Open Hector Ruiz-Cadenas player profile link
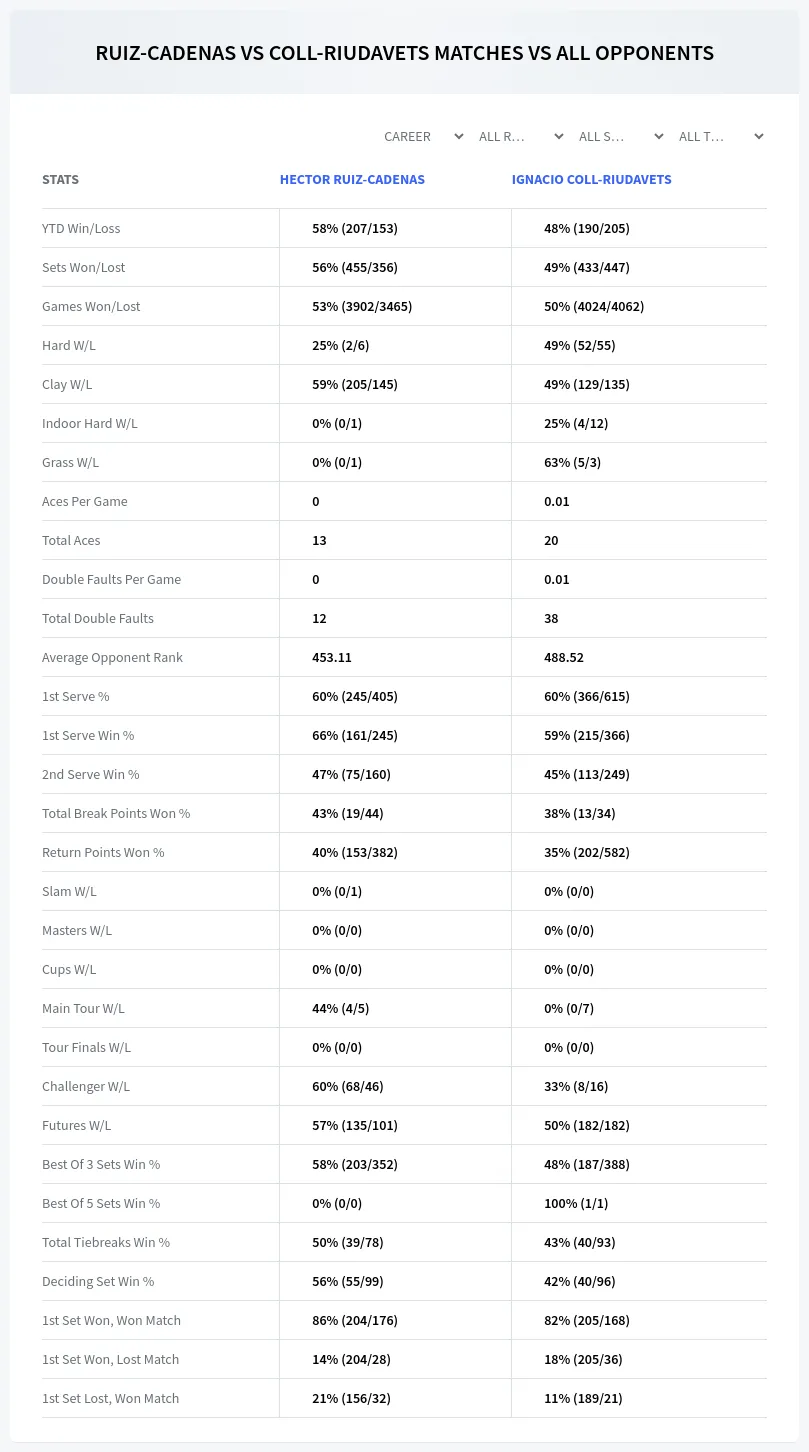This screenshot has width=809, height=1452. tap(352, 180)
